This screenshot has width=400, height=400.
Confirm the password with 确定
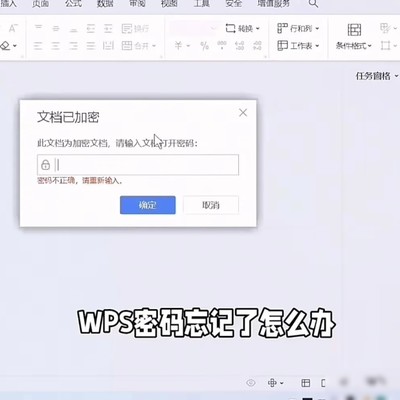pos(148,205)
